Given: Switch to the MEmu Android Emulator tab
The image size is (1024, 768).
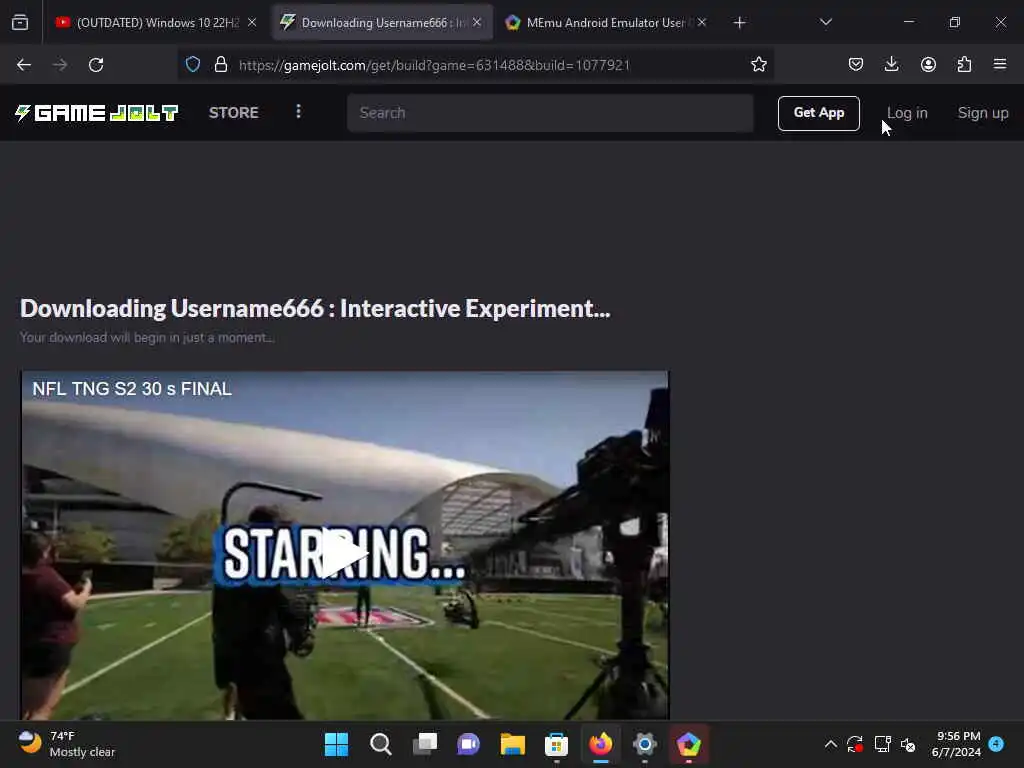Looking at the screenshot, I should (x=598, y=23).
